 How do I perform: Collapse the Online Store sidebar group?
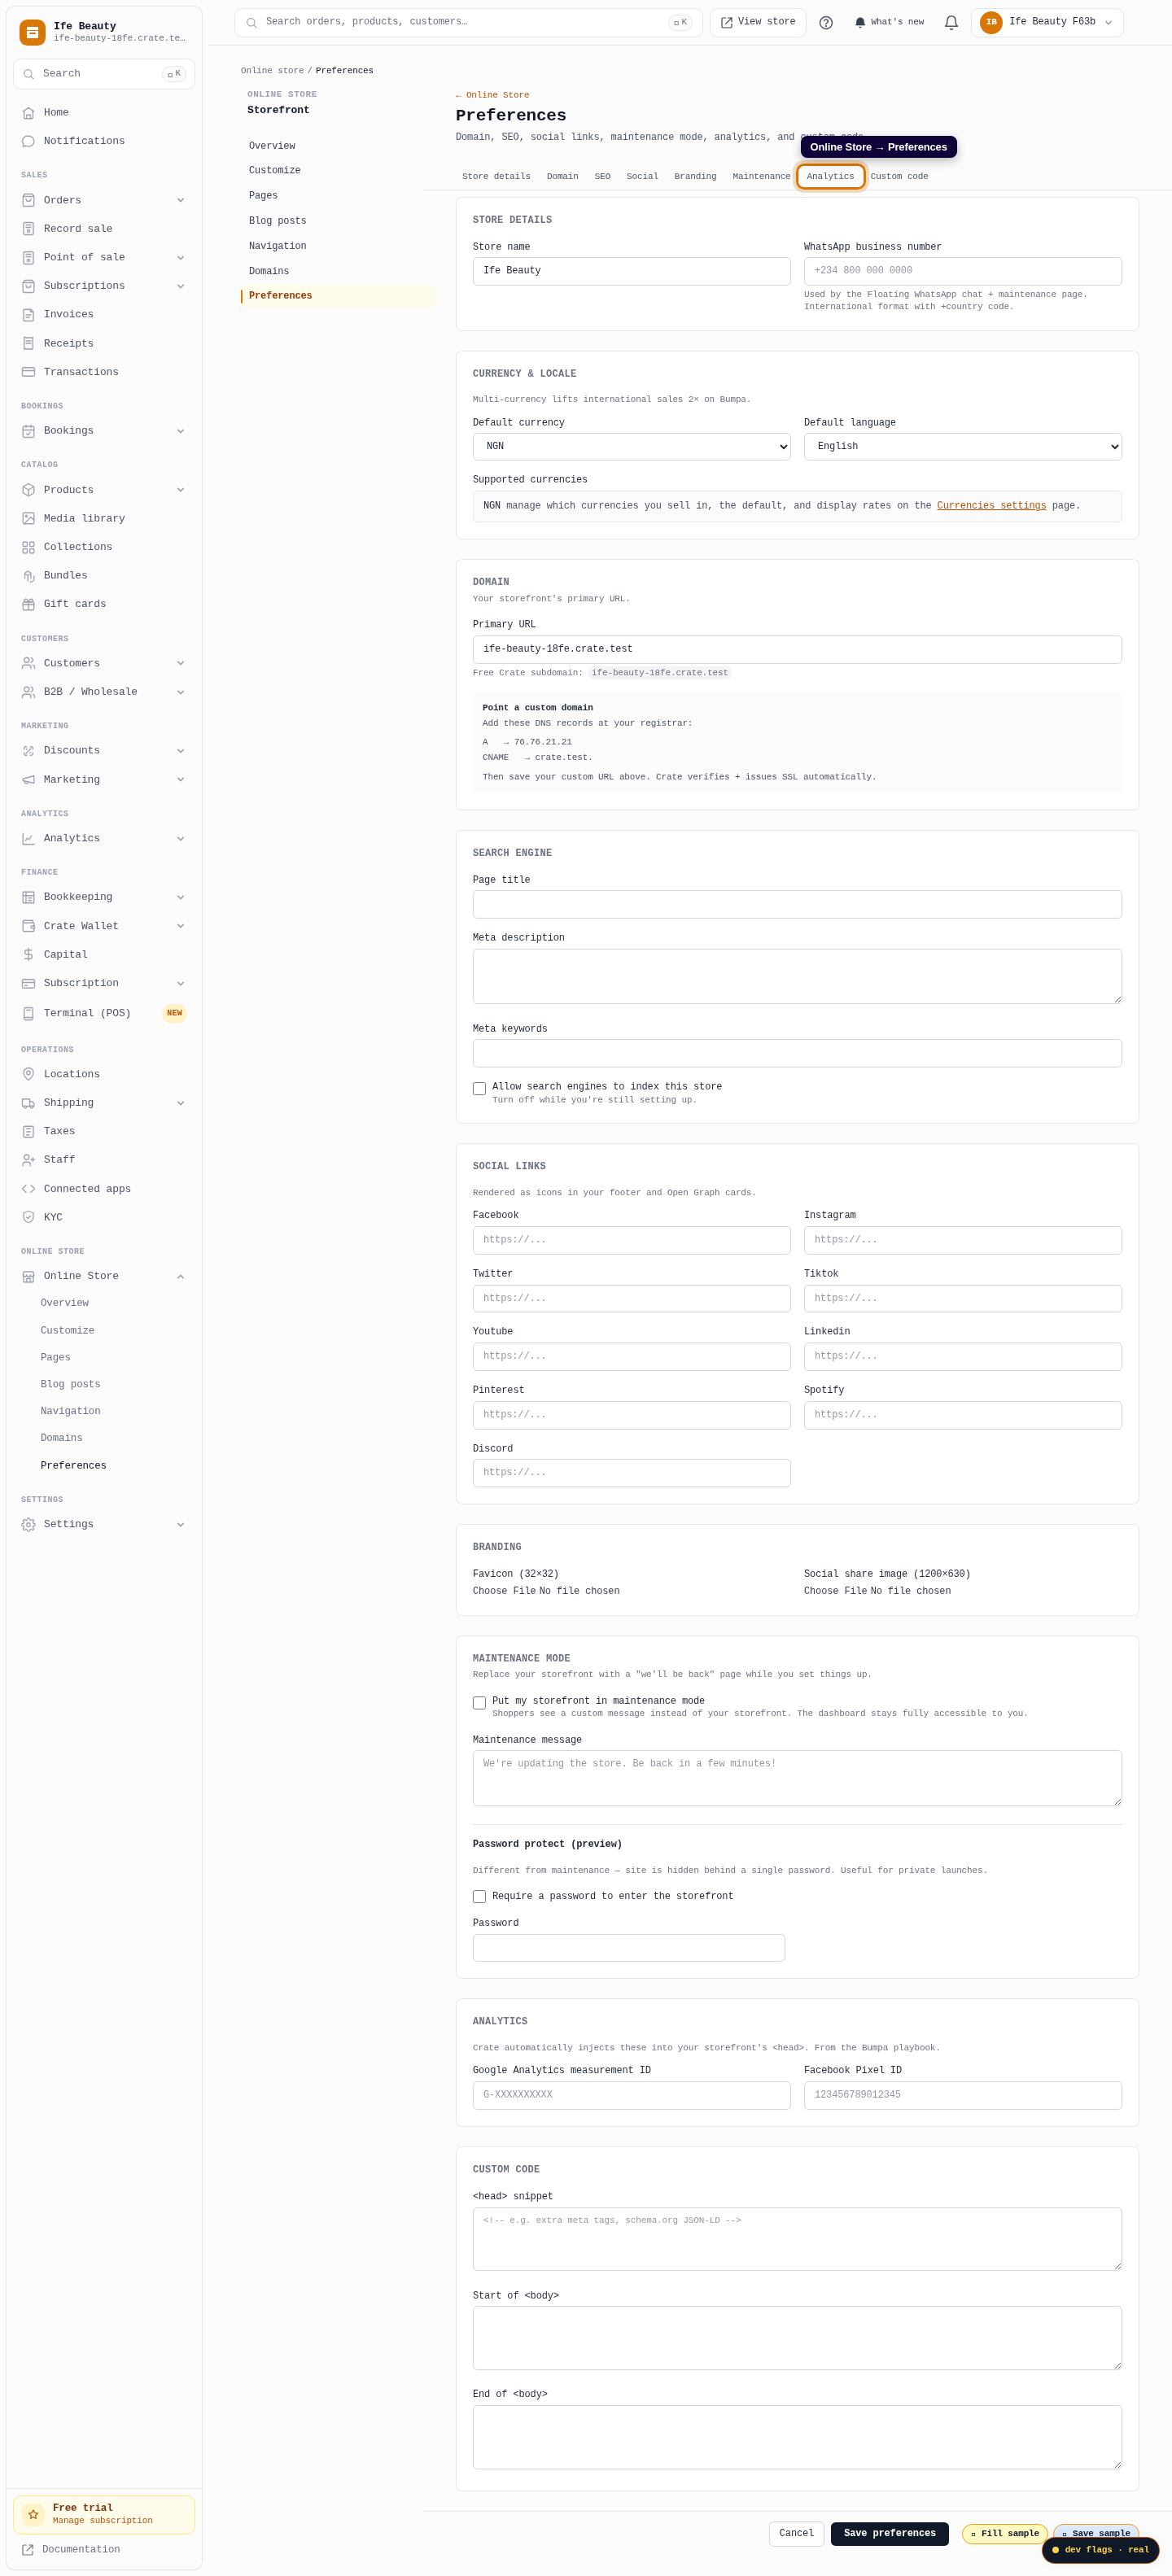pos(181,1276)
